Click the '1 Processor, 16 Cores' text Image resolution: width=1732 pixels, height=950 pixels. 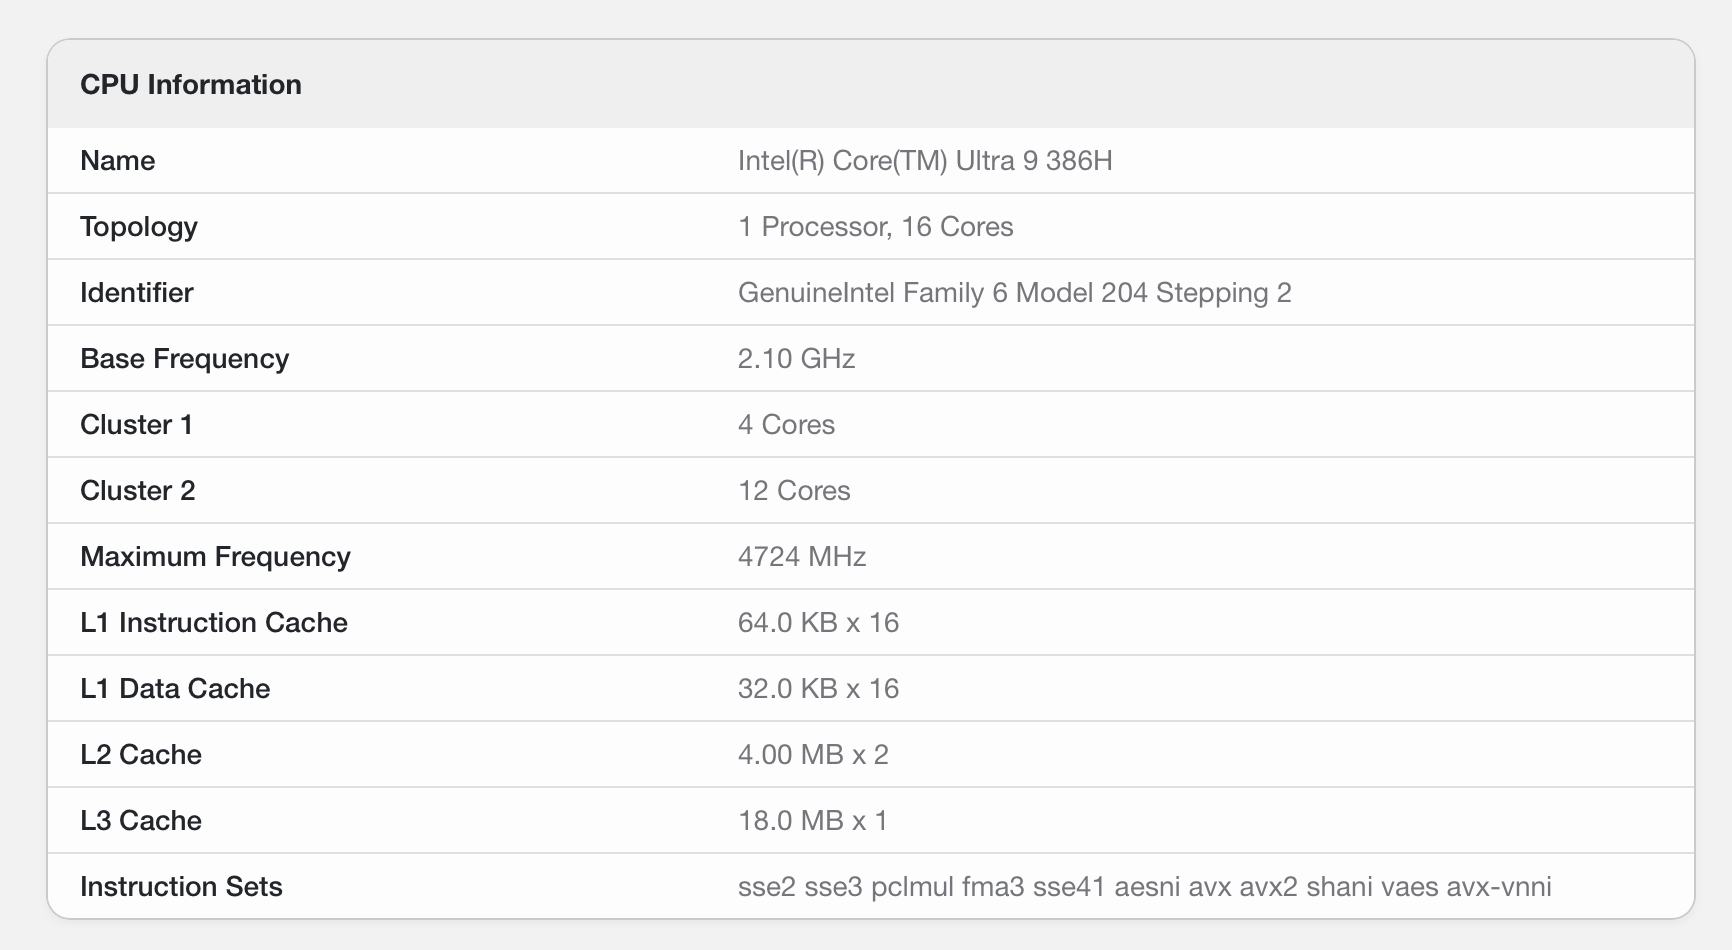tap(875, 227)
